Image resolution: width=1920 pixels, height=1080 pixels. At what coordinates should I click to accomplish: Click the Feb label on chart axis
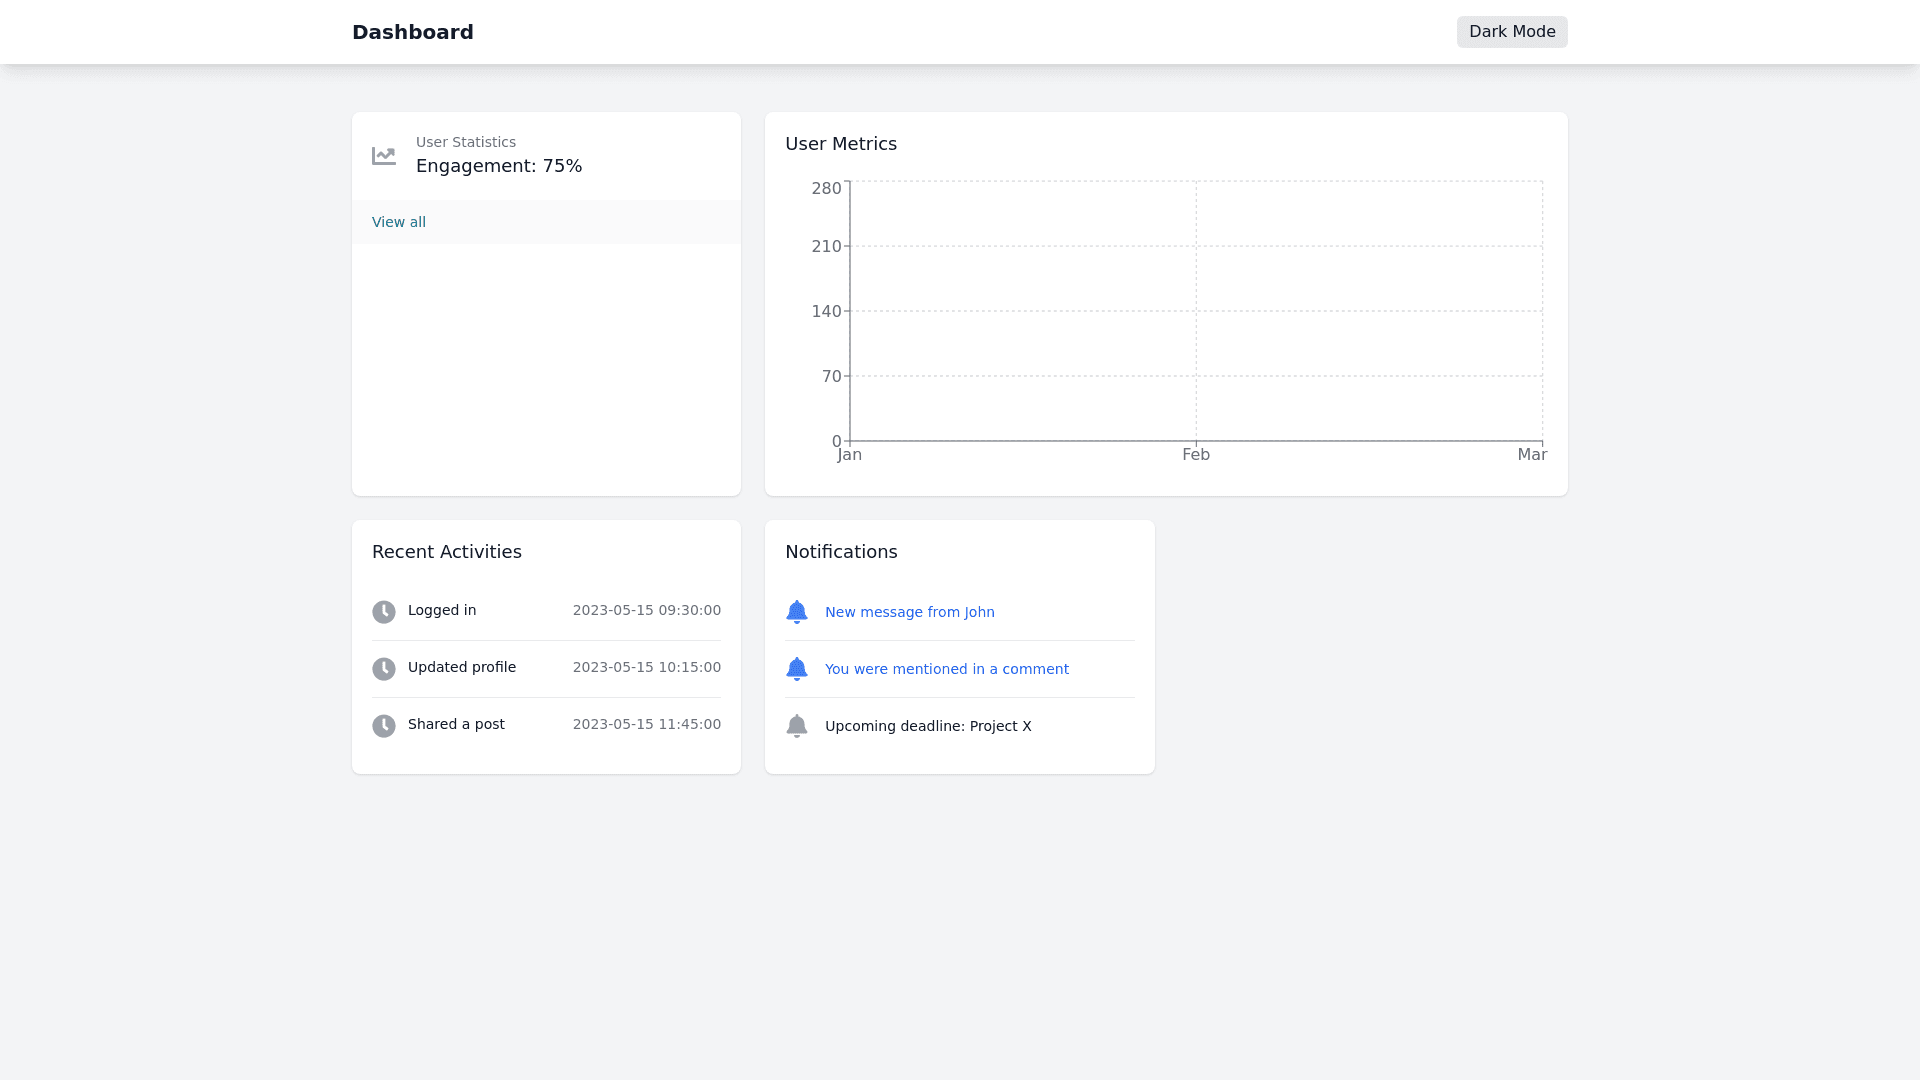point(1196,455)
